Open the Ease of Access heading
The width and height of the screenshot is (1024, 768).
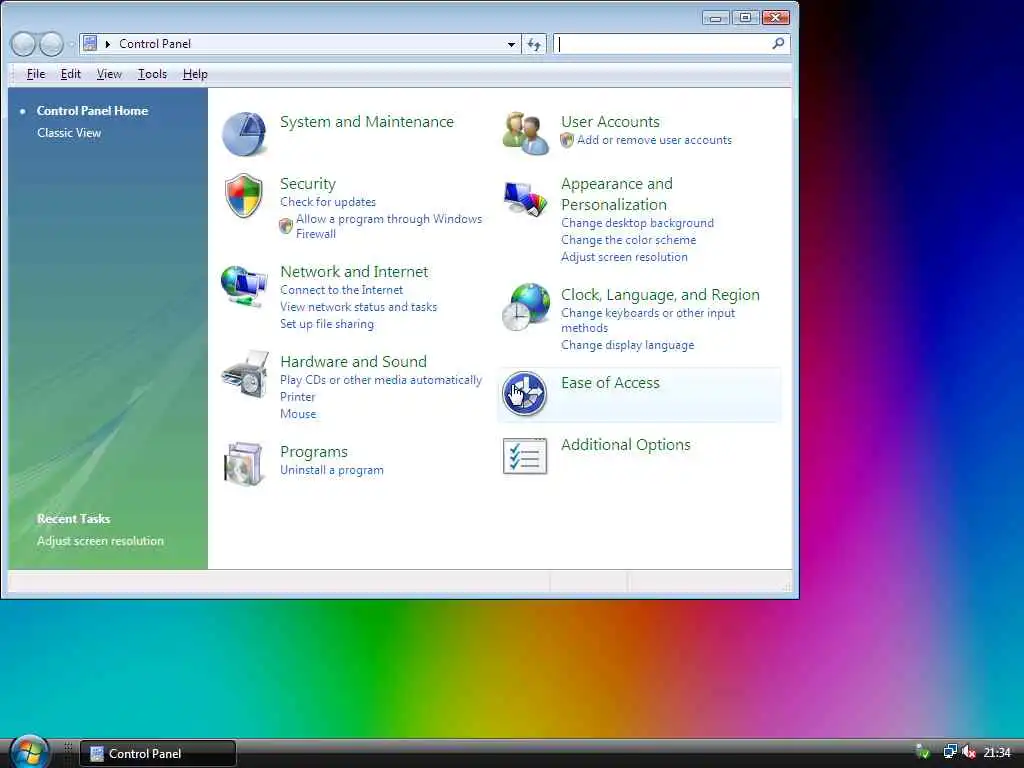pos(610,383)
